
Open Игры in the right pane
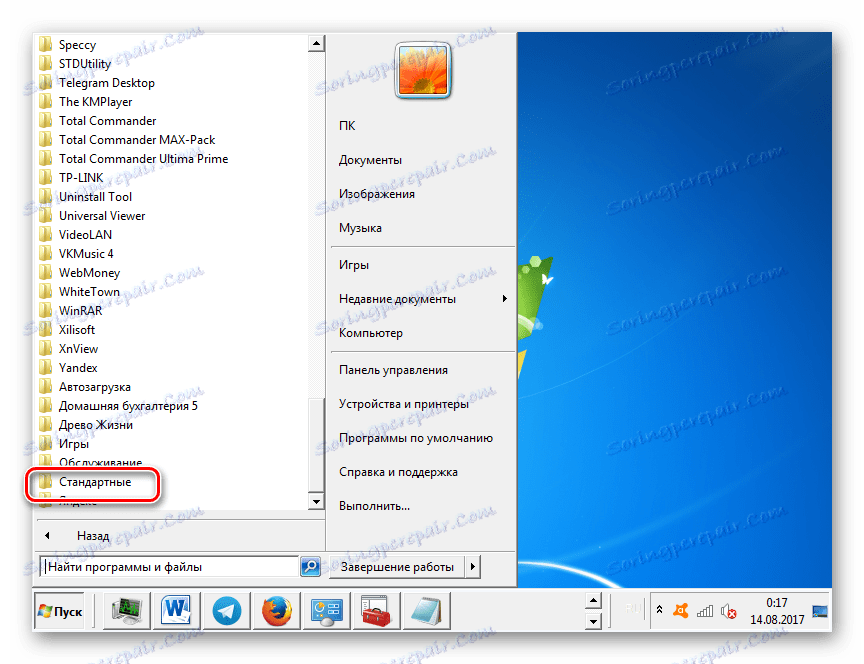[354, 265]
